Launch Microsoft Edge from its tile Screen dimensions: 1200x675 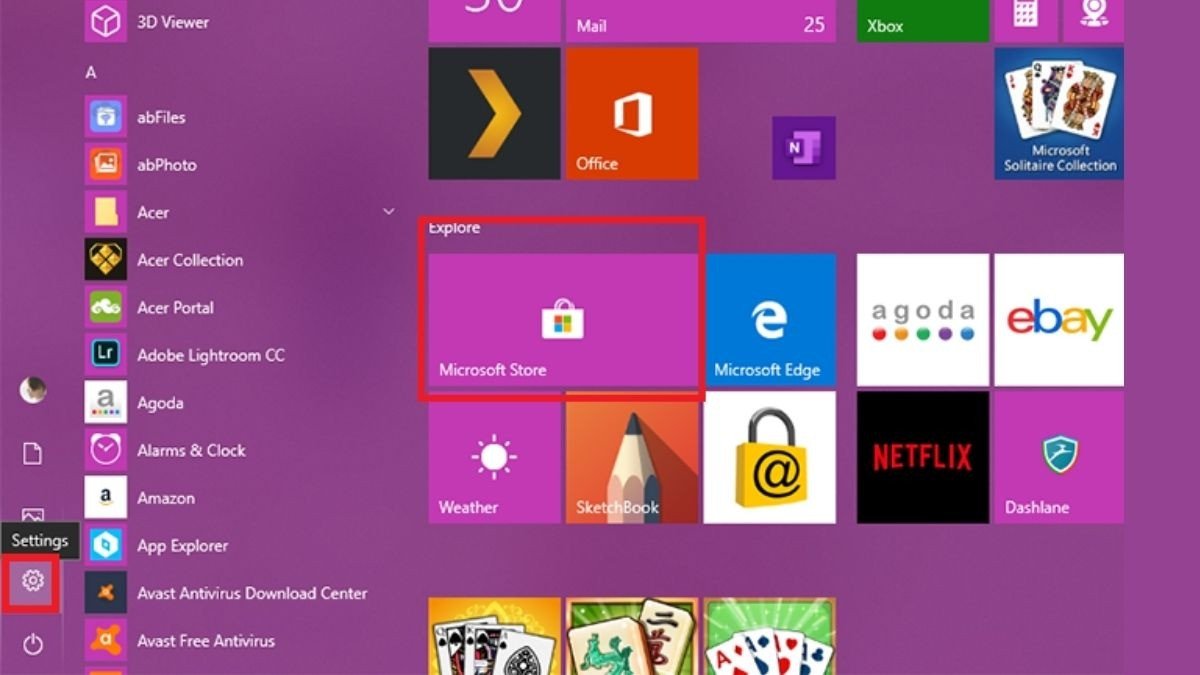point(770,320)
